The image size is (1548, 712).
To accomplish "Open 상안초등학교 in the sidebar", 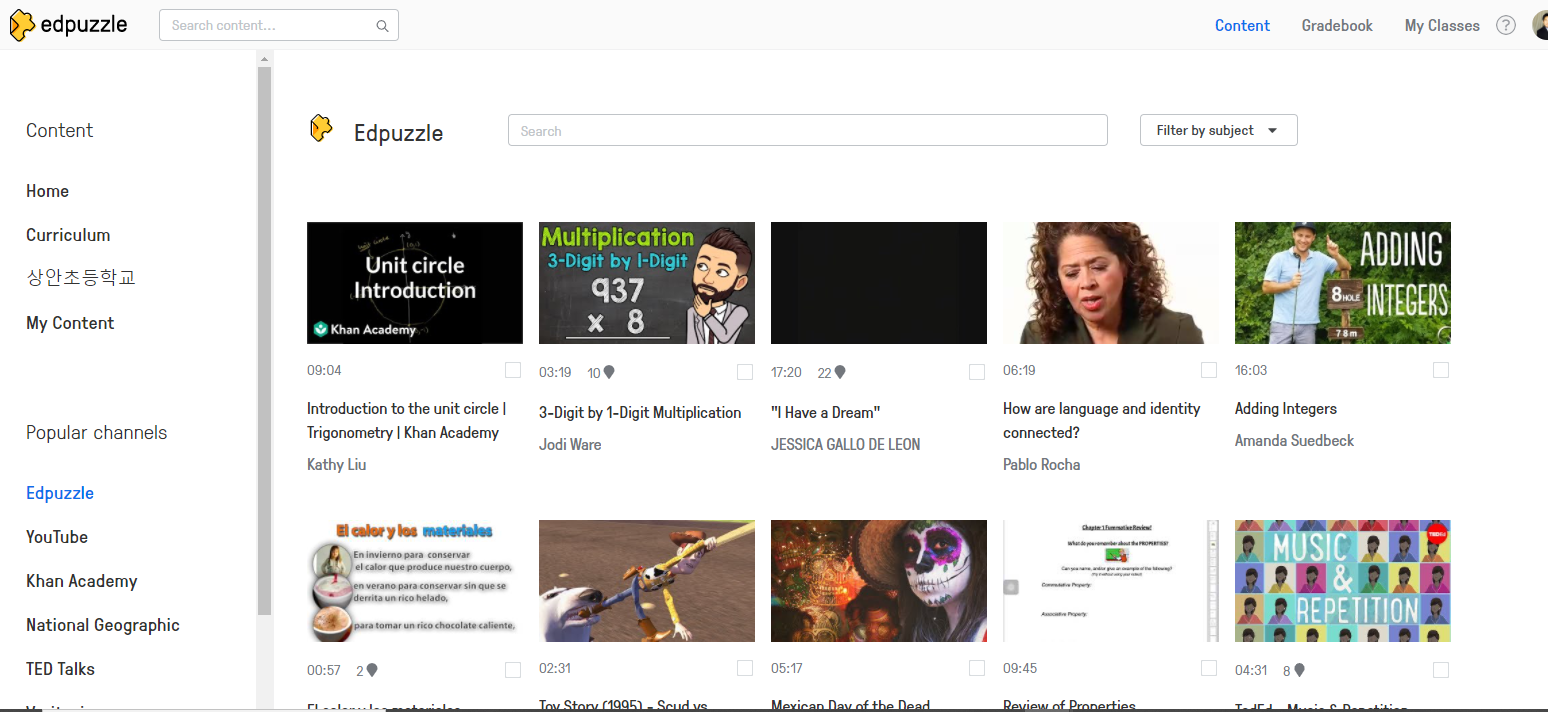I will [x=81, y=278].
